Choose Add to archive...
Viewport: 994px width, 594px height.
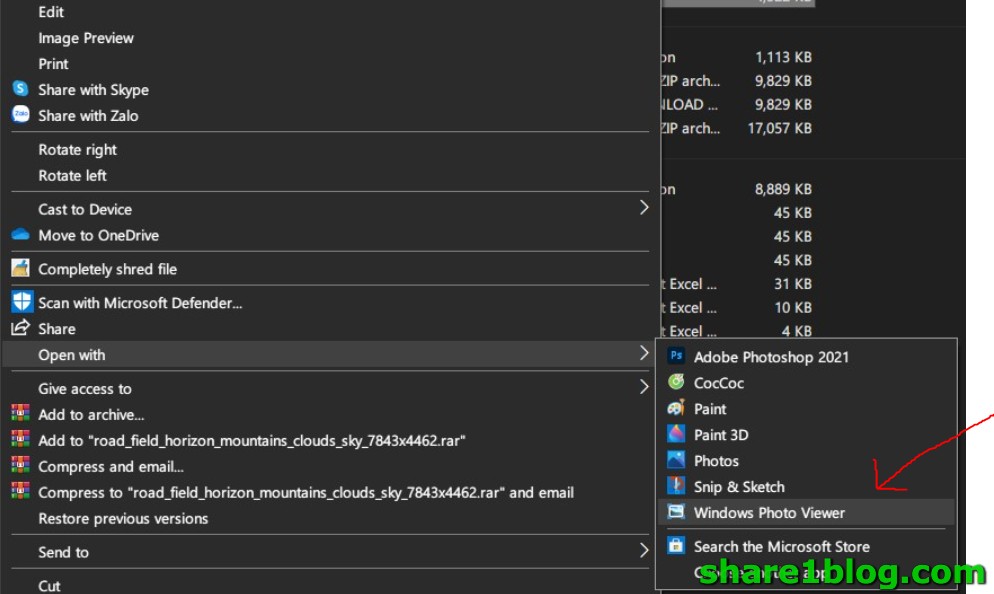point(91,415)
